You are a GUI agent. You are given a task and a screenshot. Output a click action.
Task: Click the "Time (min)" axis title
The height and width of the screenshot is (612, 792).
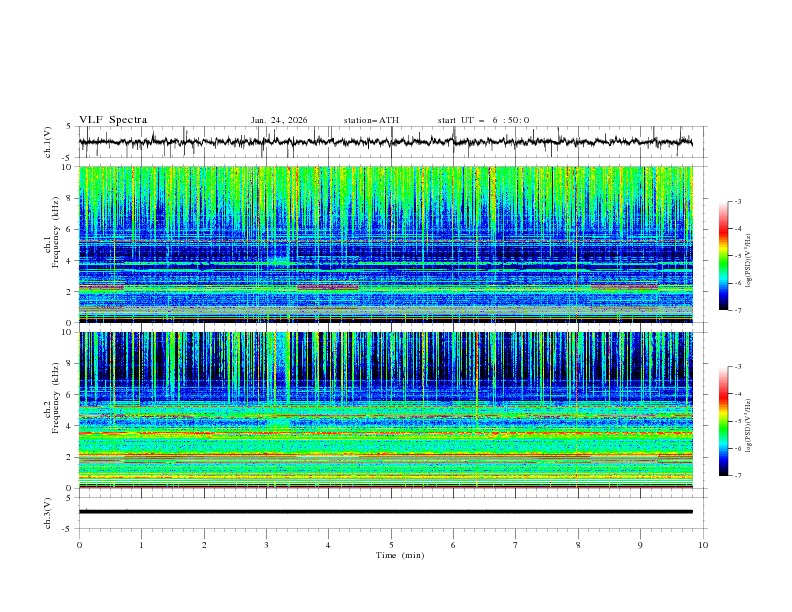tap(400, 555)
